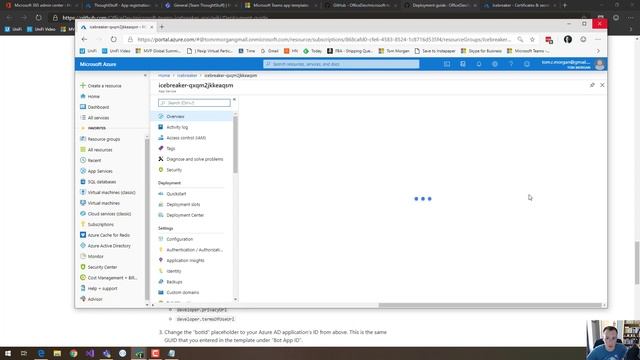Open Dashboard in Azure sidebar
The width and height of the screenshot is (640, 360).
(x=95, y=107)
